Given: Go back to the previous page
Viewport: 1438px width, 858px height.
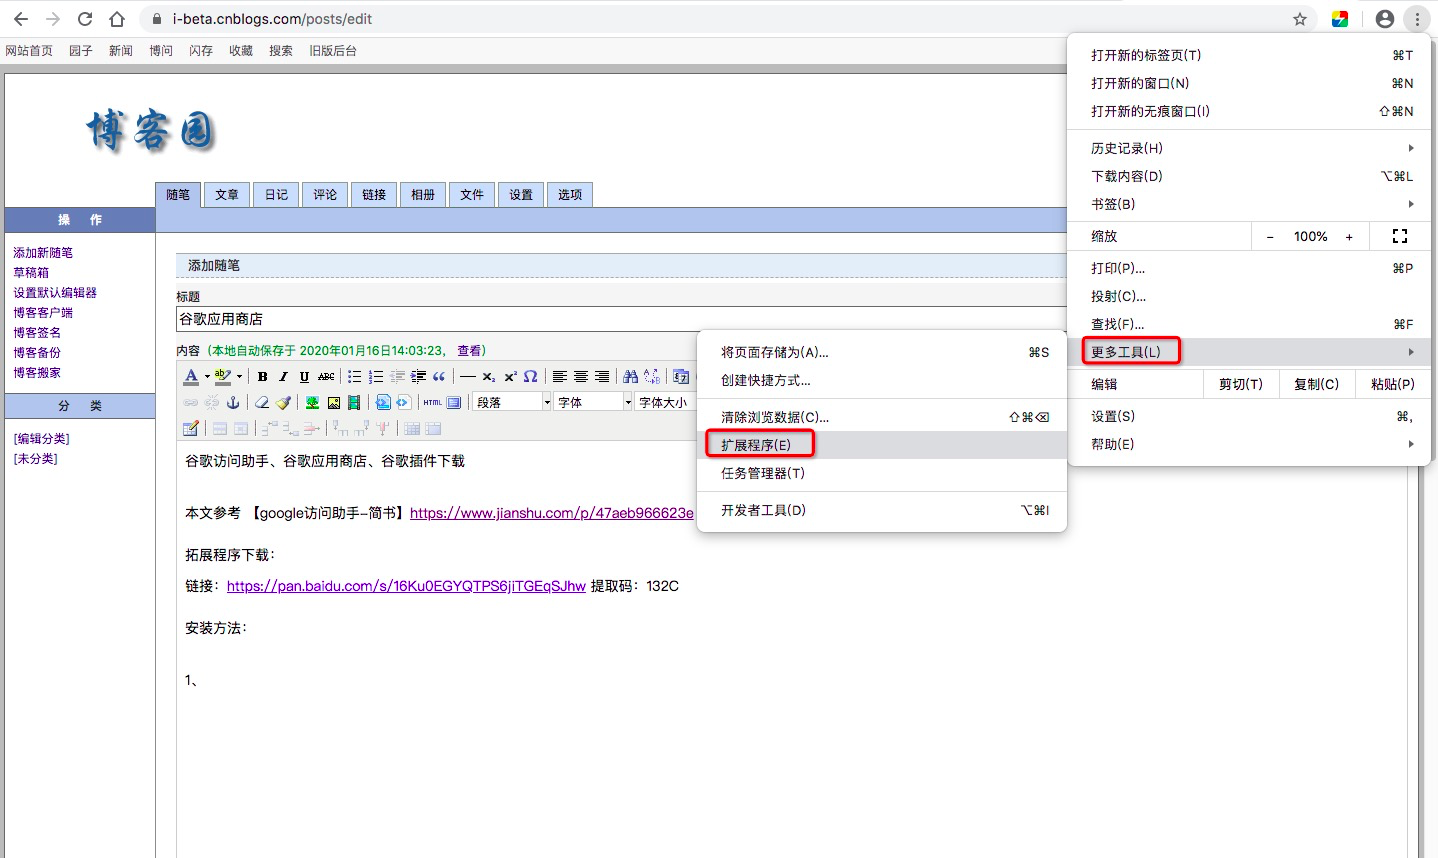Looking at the screenshot, I should 21,19.
